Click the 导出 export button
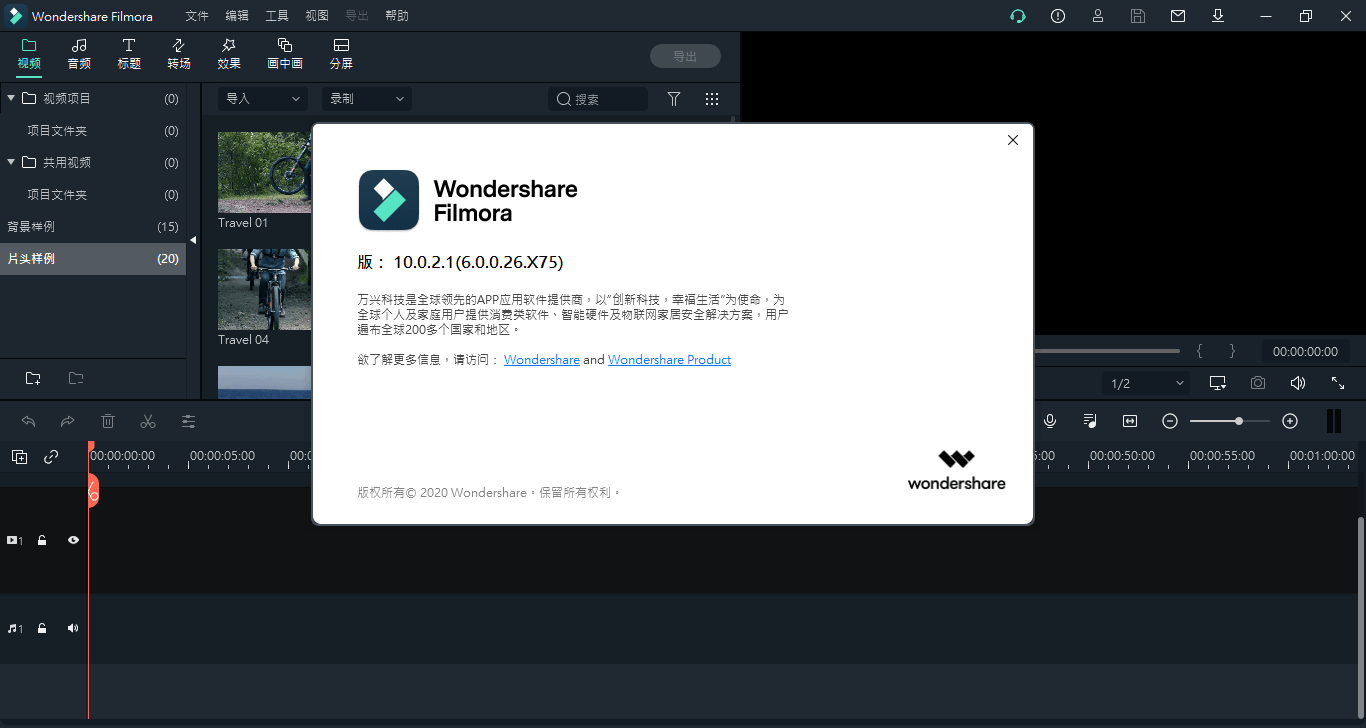1366x728 pixels. 685,56
